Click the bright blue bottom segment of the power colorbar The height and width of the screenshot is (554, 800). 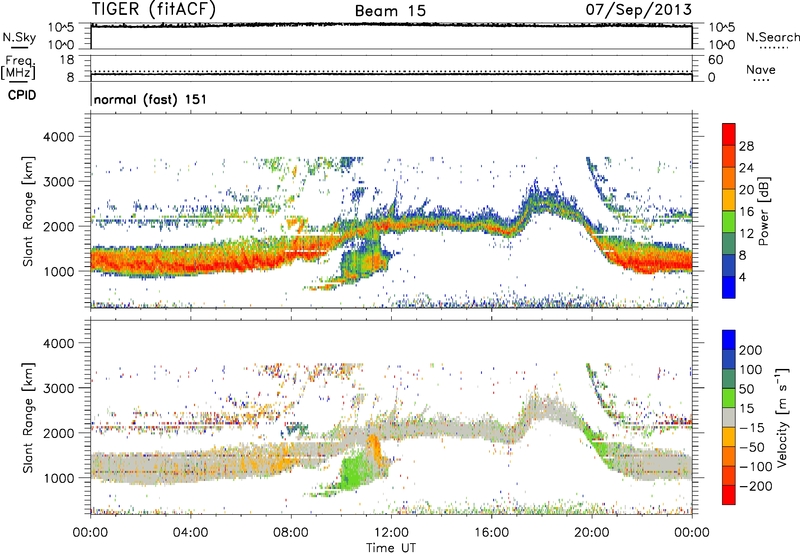[729, 287]
